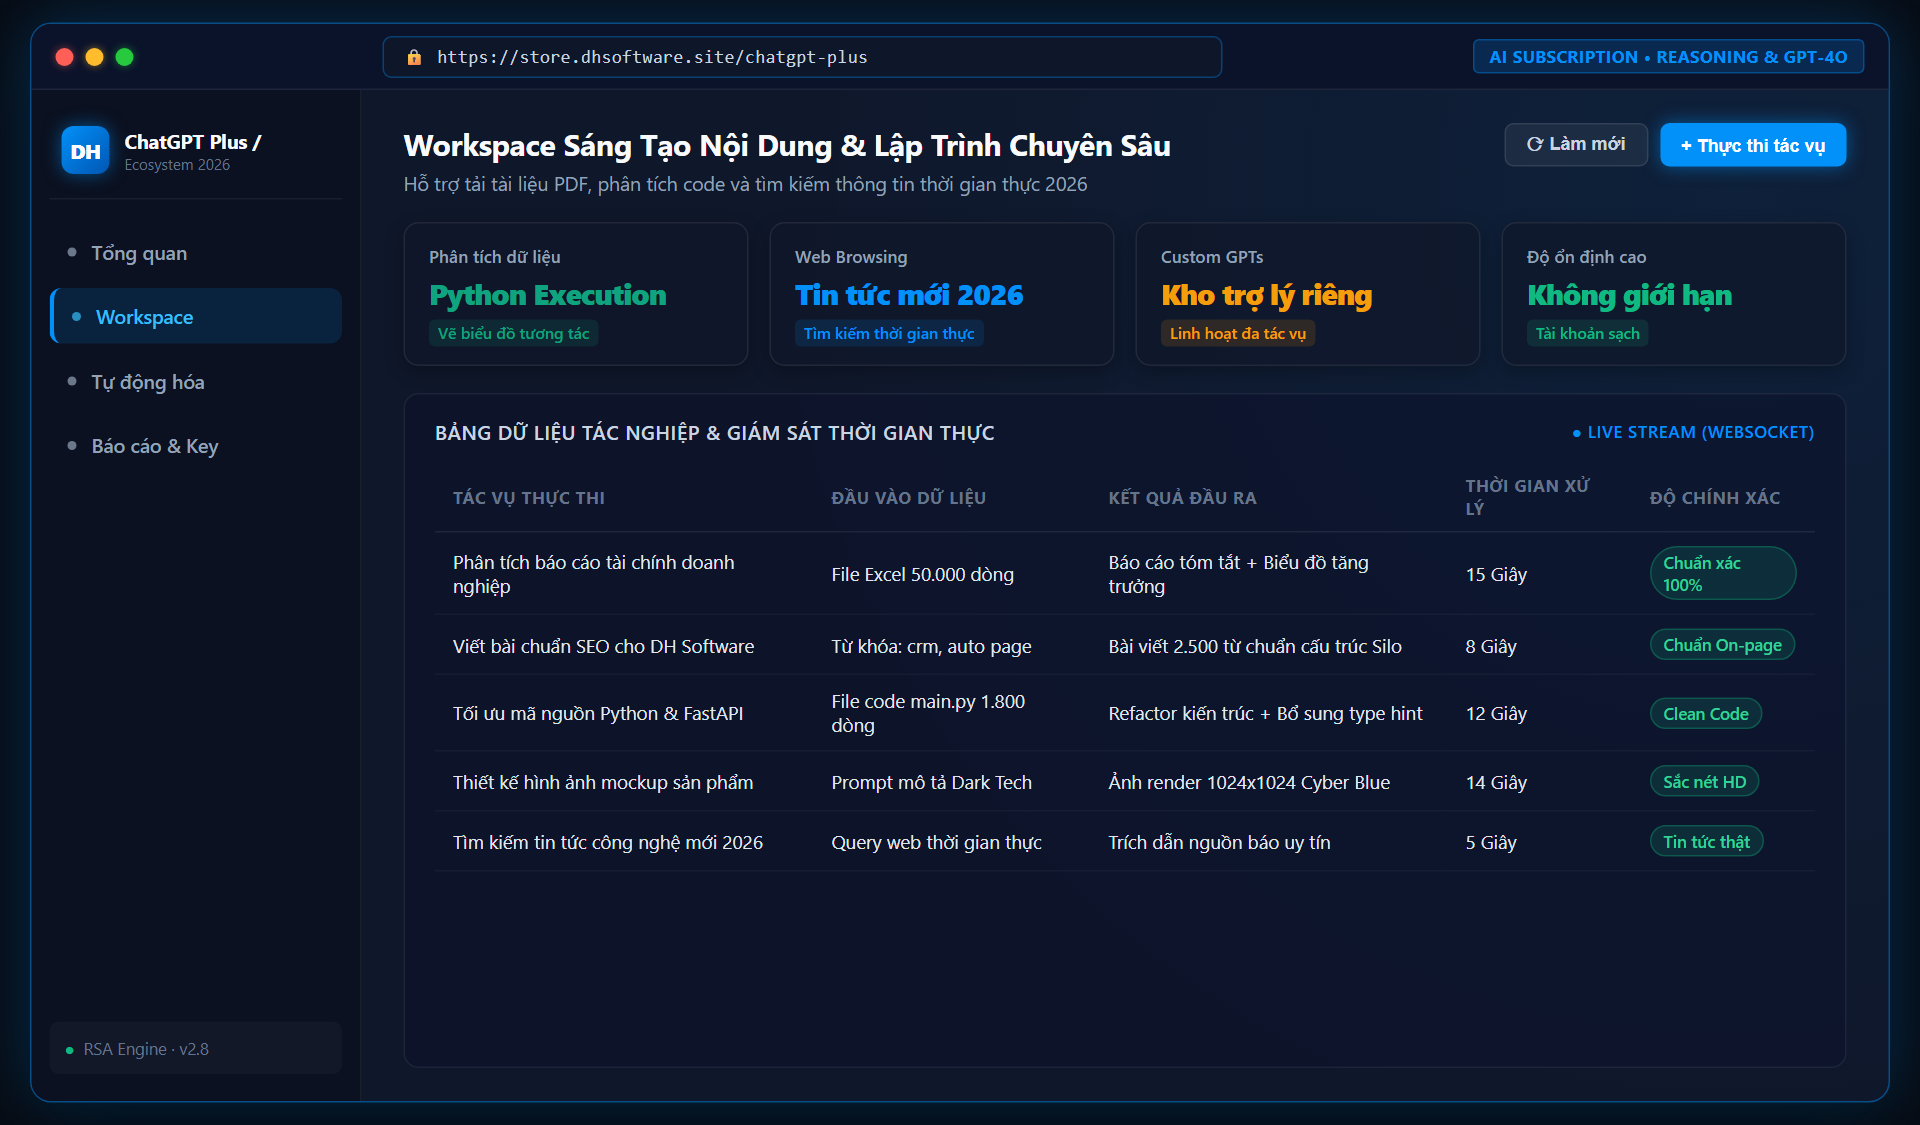Viewport: 1920px width, 1125px height.
Task: Click the green maximize window dot
Action: 125,57
